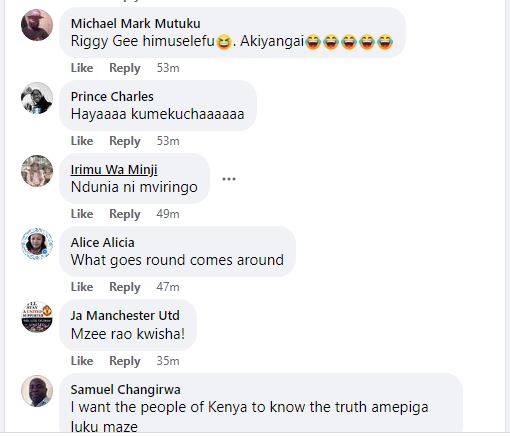The image size is (510, 436).
Task: Open three-dot options on Irimu Wa Minji's comment
Action: click(229, 179)
